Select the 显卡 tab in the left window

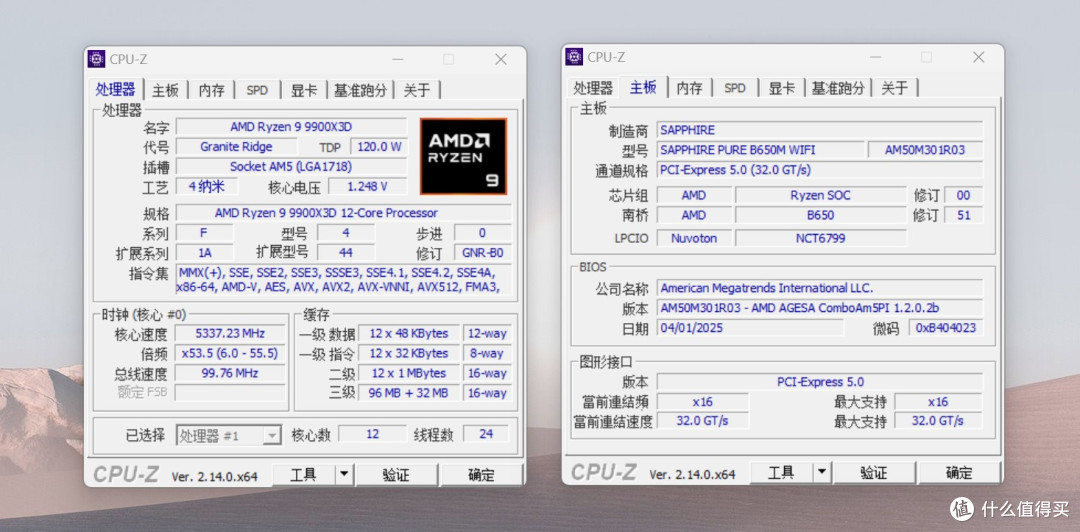click(304, 90)
